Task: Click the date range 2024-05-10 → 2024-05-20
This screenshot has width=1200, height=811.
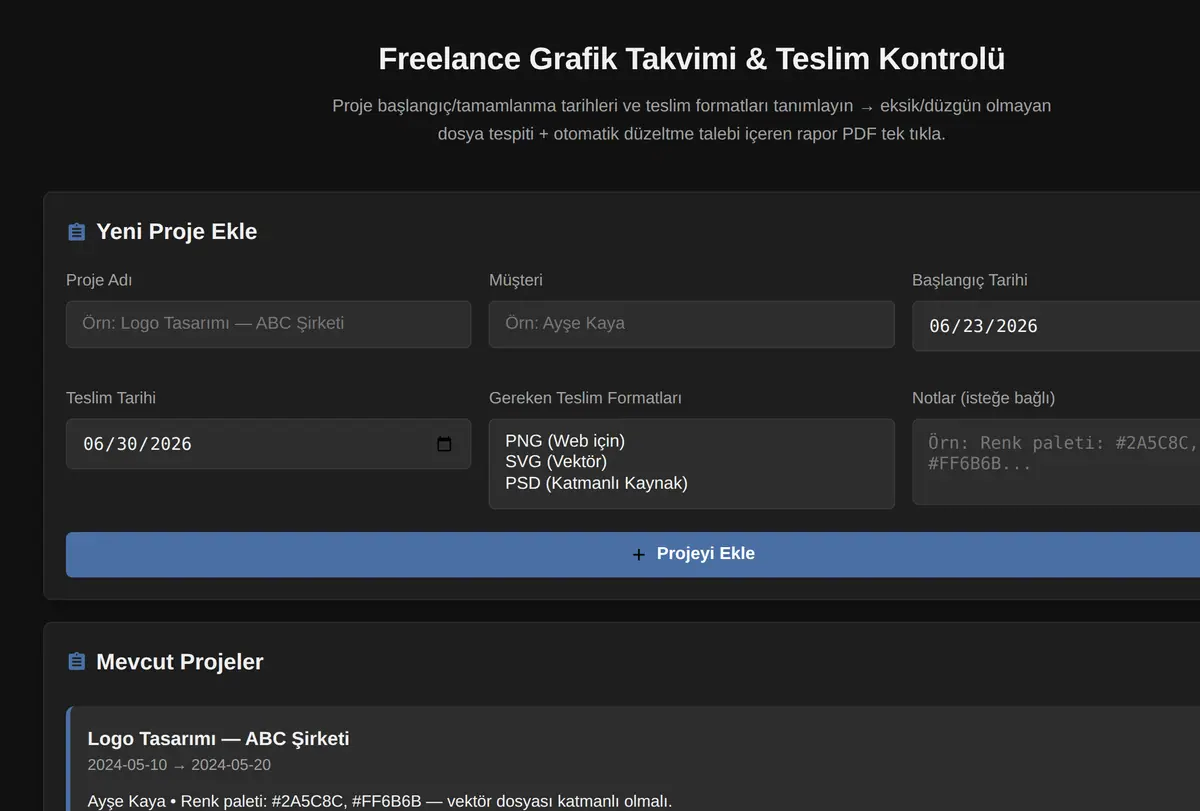Action: [179, 765]
